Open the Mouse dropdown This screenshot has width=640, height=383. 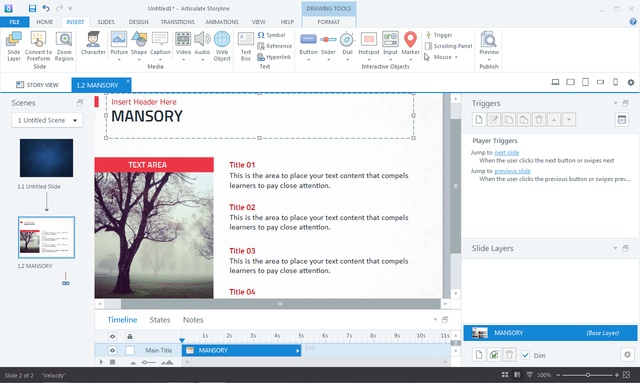point(456,57)
